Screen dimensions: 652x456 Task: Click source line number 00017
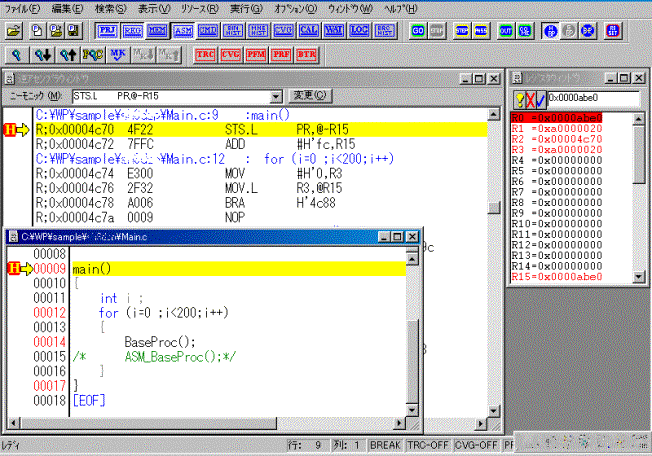tap(49, 386)
